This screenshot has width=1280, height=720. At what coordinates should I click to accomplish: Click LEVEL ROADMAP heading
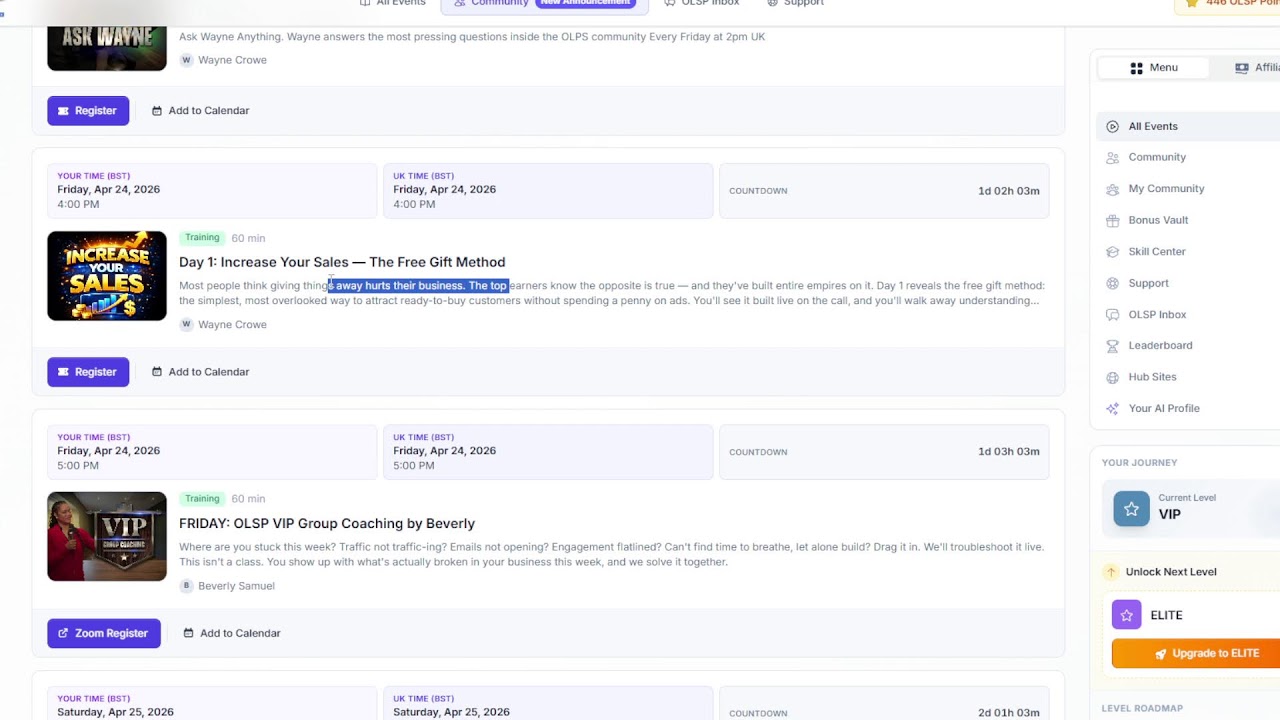(x=1142, y=709)
